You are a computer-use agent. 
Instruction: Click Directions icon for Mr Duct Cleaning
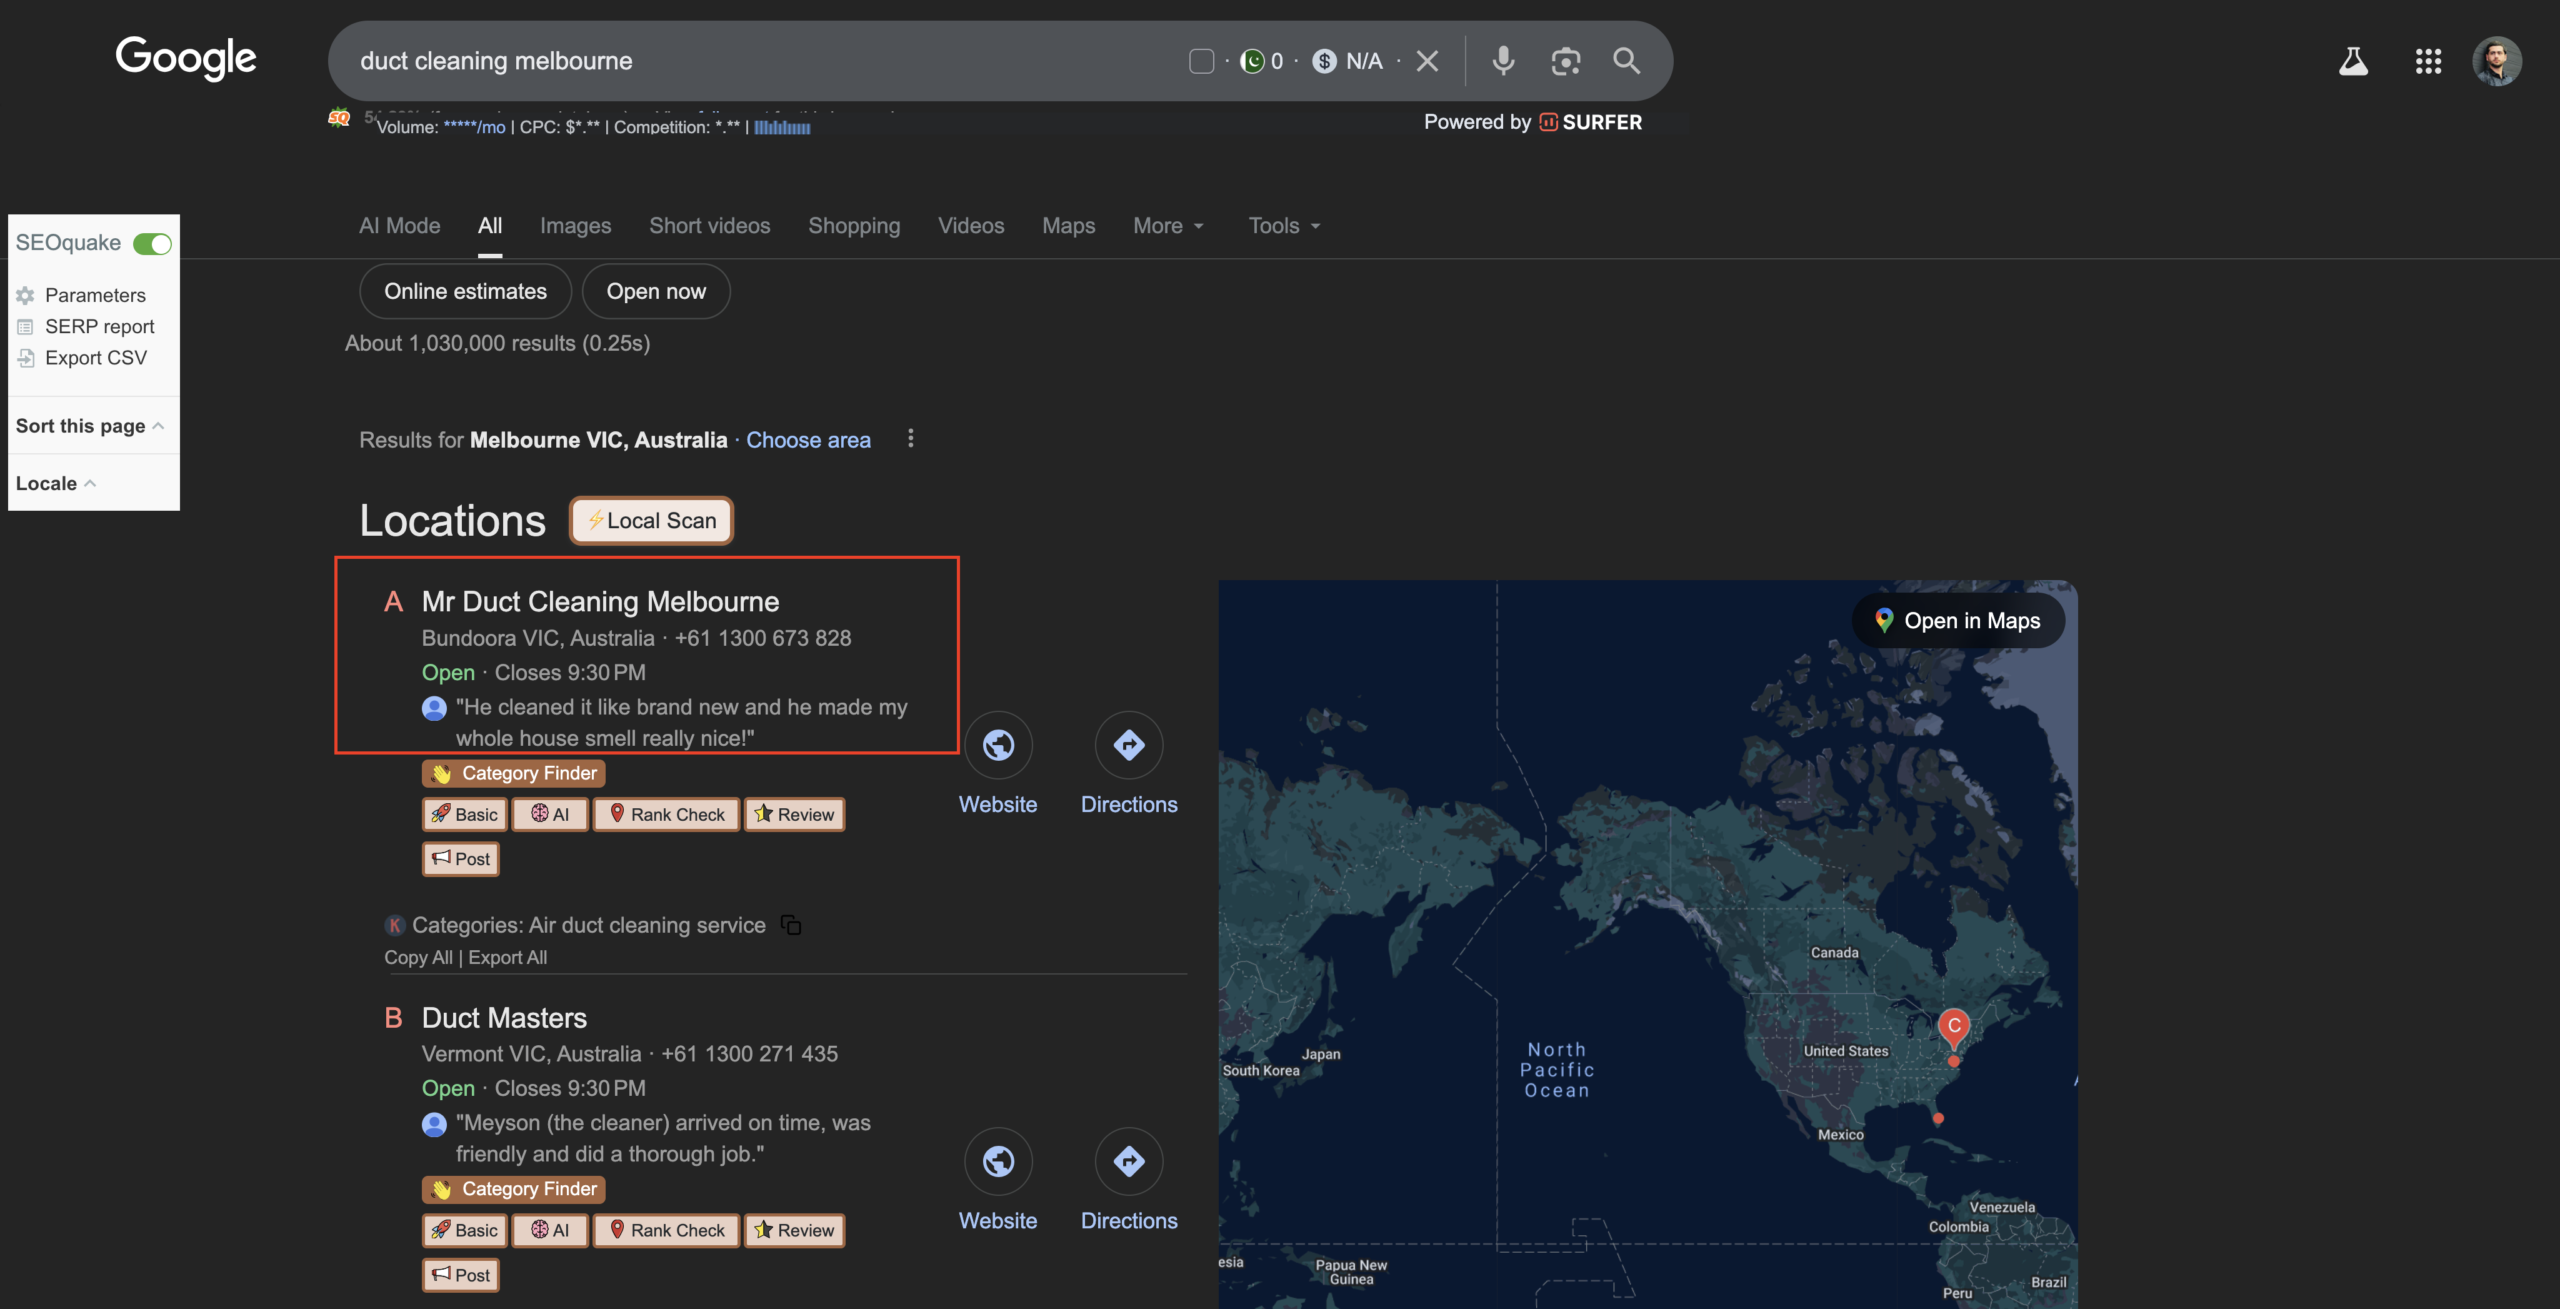1128,745
